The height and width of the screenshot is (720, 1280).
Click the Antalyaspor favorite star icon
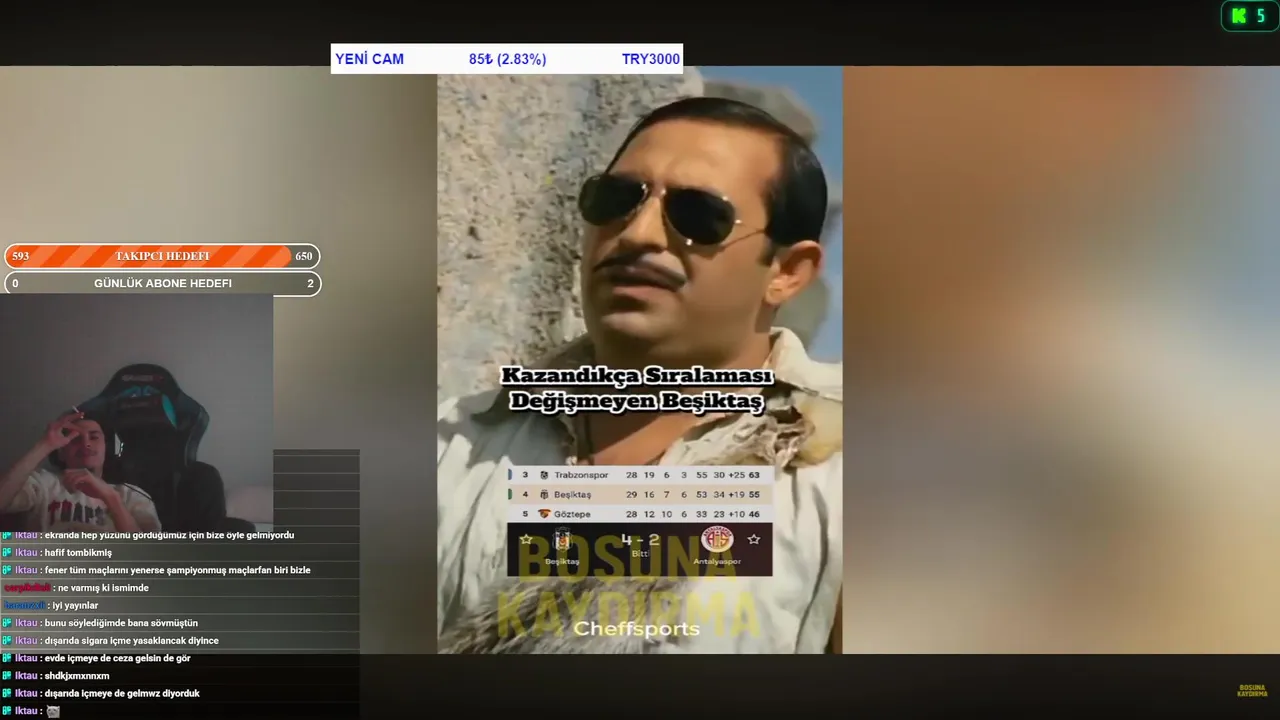point(753,539)
